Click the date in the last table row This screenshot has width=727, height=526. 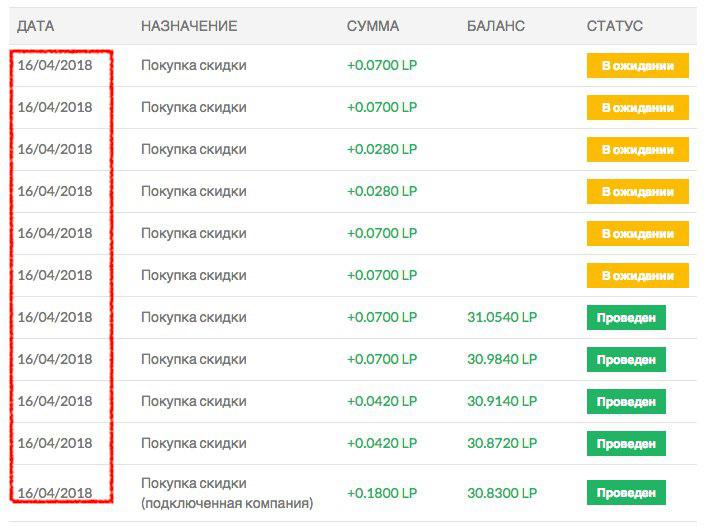(55, 493)
